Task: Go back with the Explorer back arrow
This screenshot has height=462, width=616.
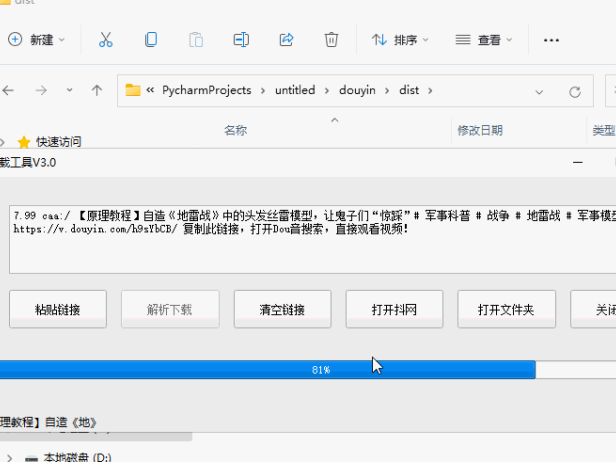Action: [x=8, y=91]
